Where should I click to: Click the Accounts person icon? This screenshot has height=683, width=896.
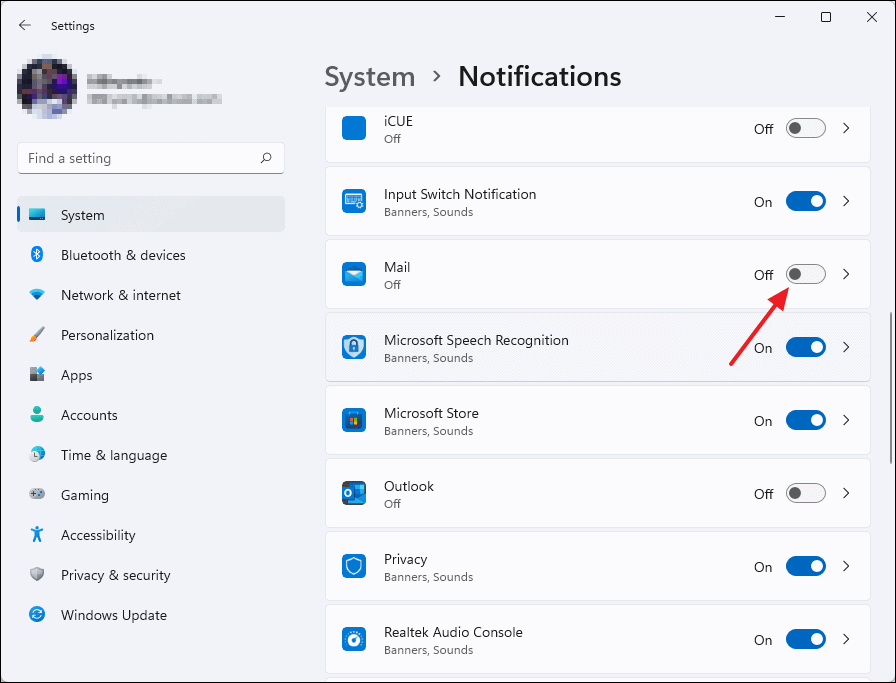pyautogui.click(x=37, y=414)
